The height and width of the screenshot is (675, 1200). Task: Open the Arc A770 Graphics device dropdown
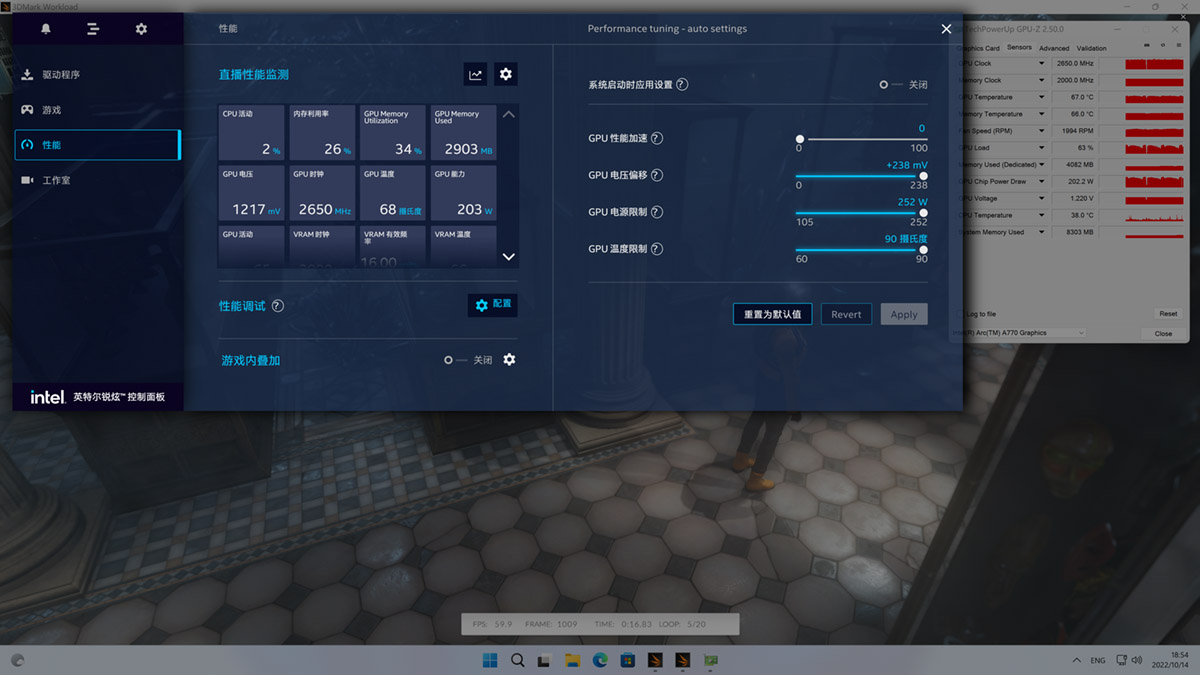(x=1080, y=333)
